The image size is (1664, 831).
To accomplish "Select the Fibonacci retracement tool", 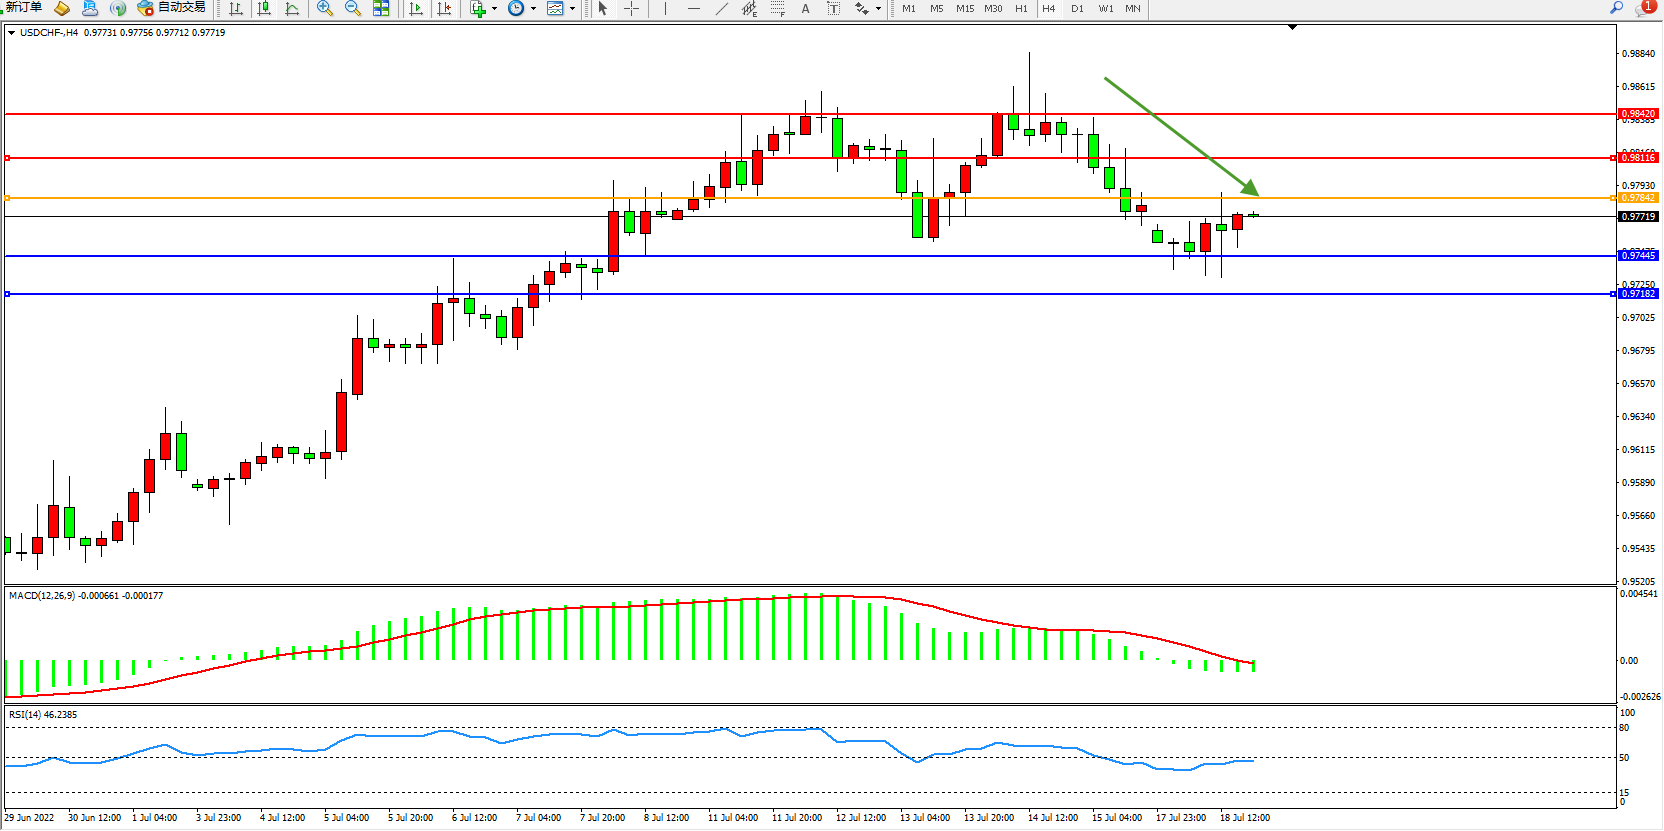I will [777, 9].
